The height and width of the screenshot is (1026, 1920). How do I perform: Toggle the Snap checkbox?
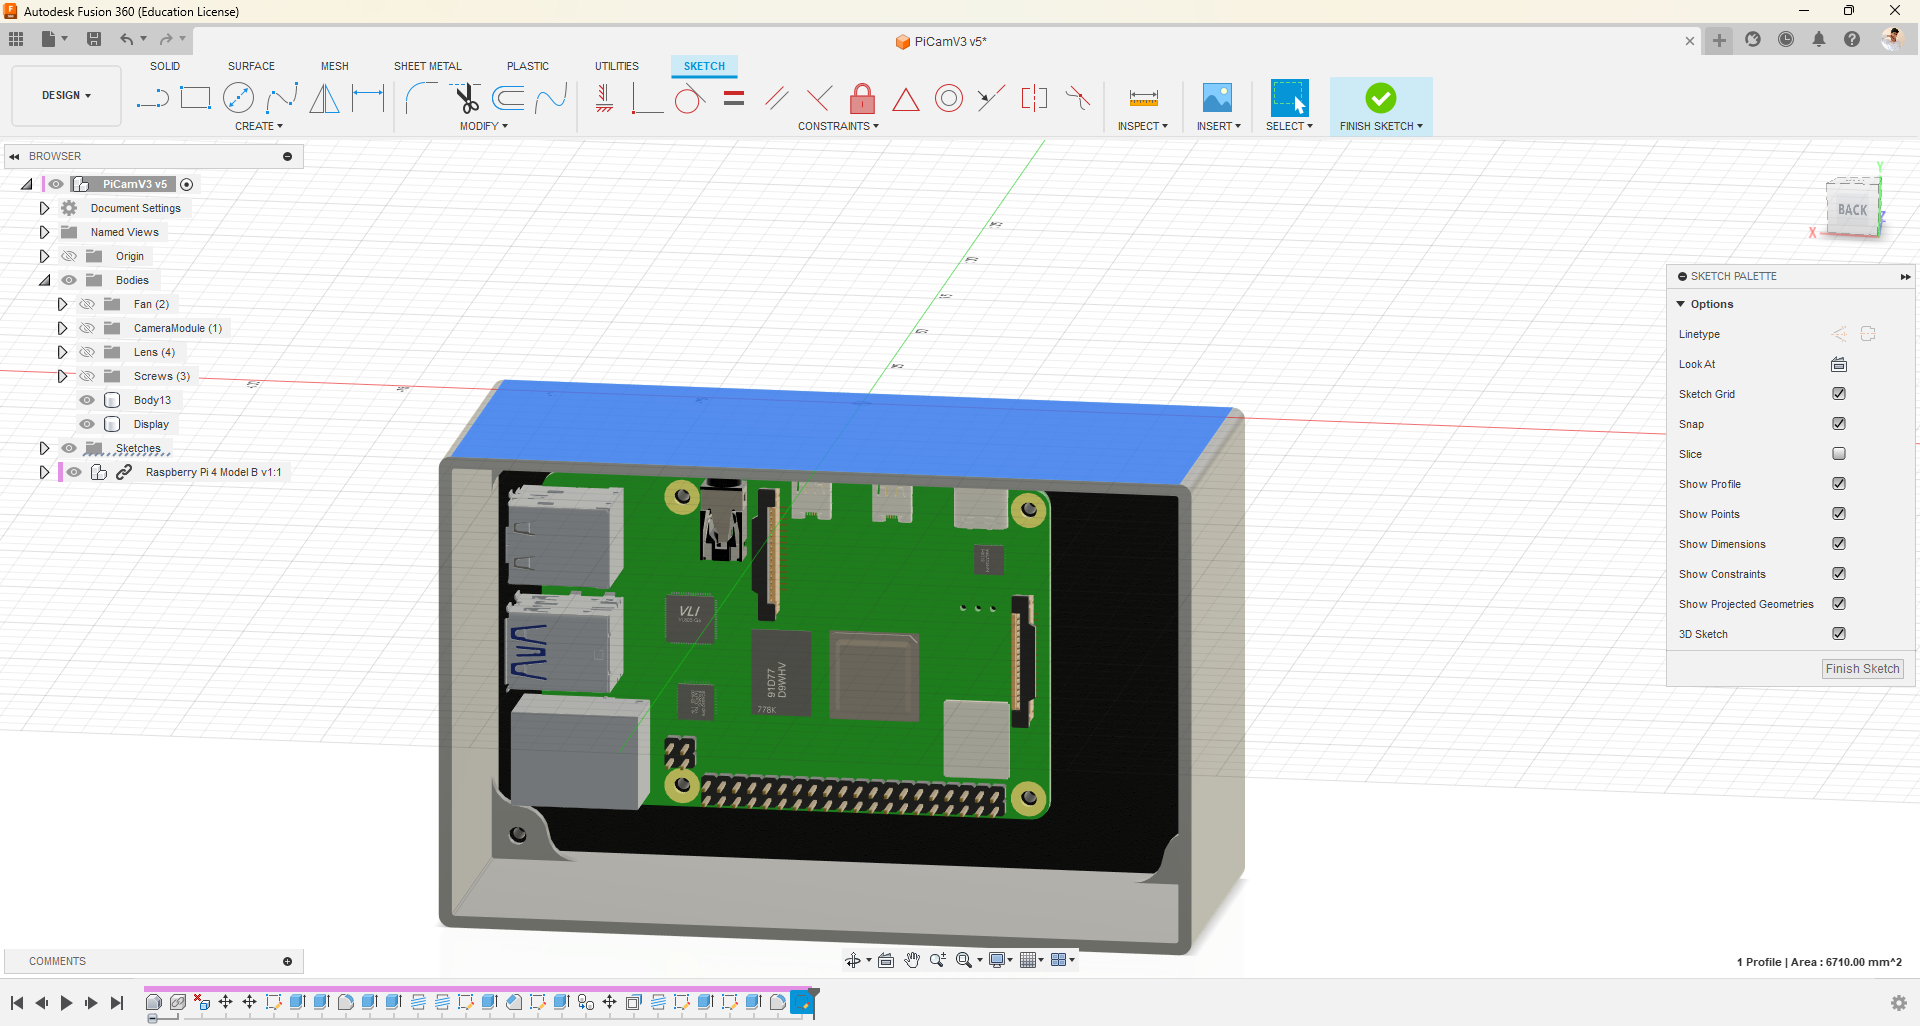tap(1839, 424)
